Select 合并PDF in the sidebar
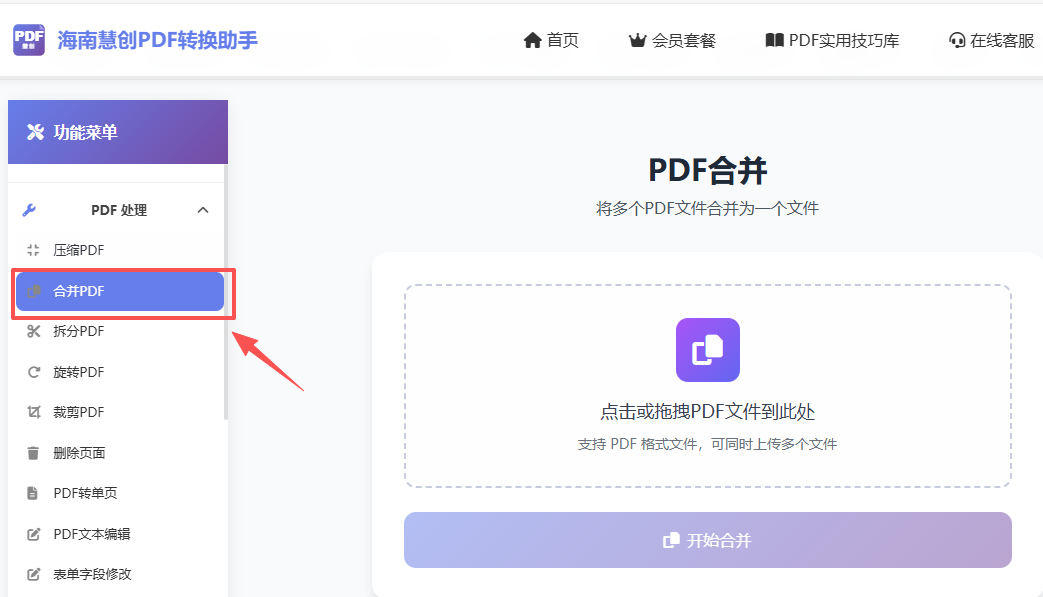 [120, 291]
